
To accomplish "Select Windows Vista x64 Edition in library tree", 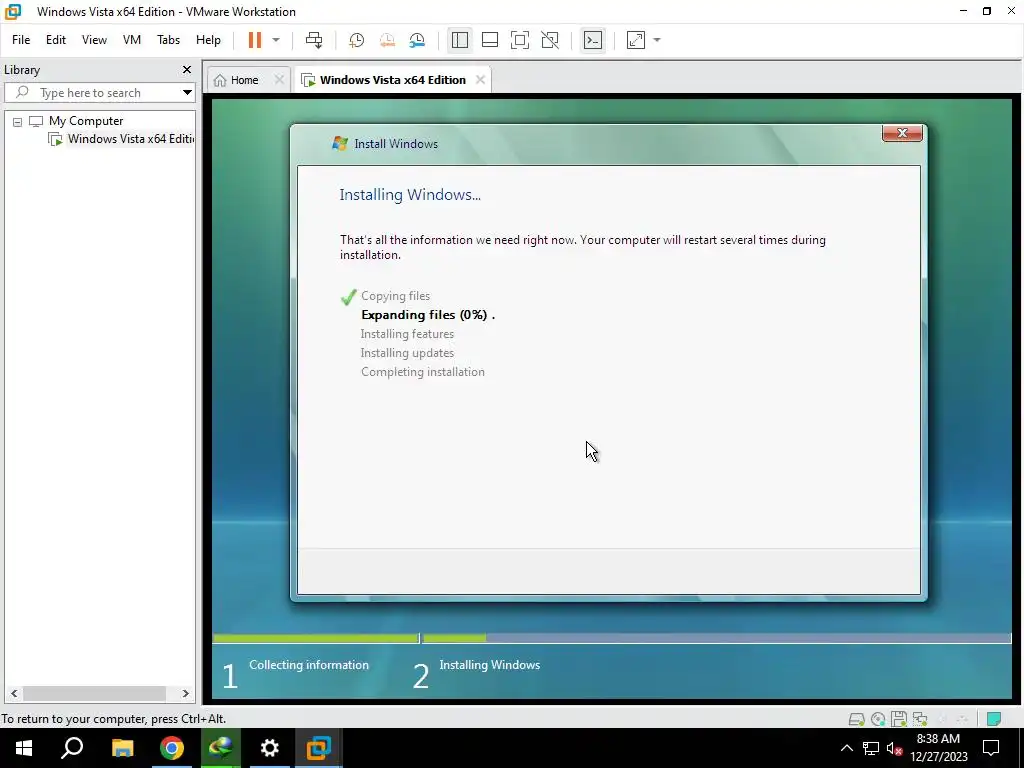I will [x=131, y=138].
